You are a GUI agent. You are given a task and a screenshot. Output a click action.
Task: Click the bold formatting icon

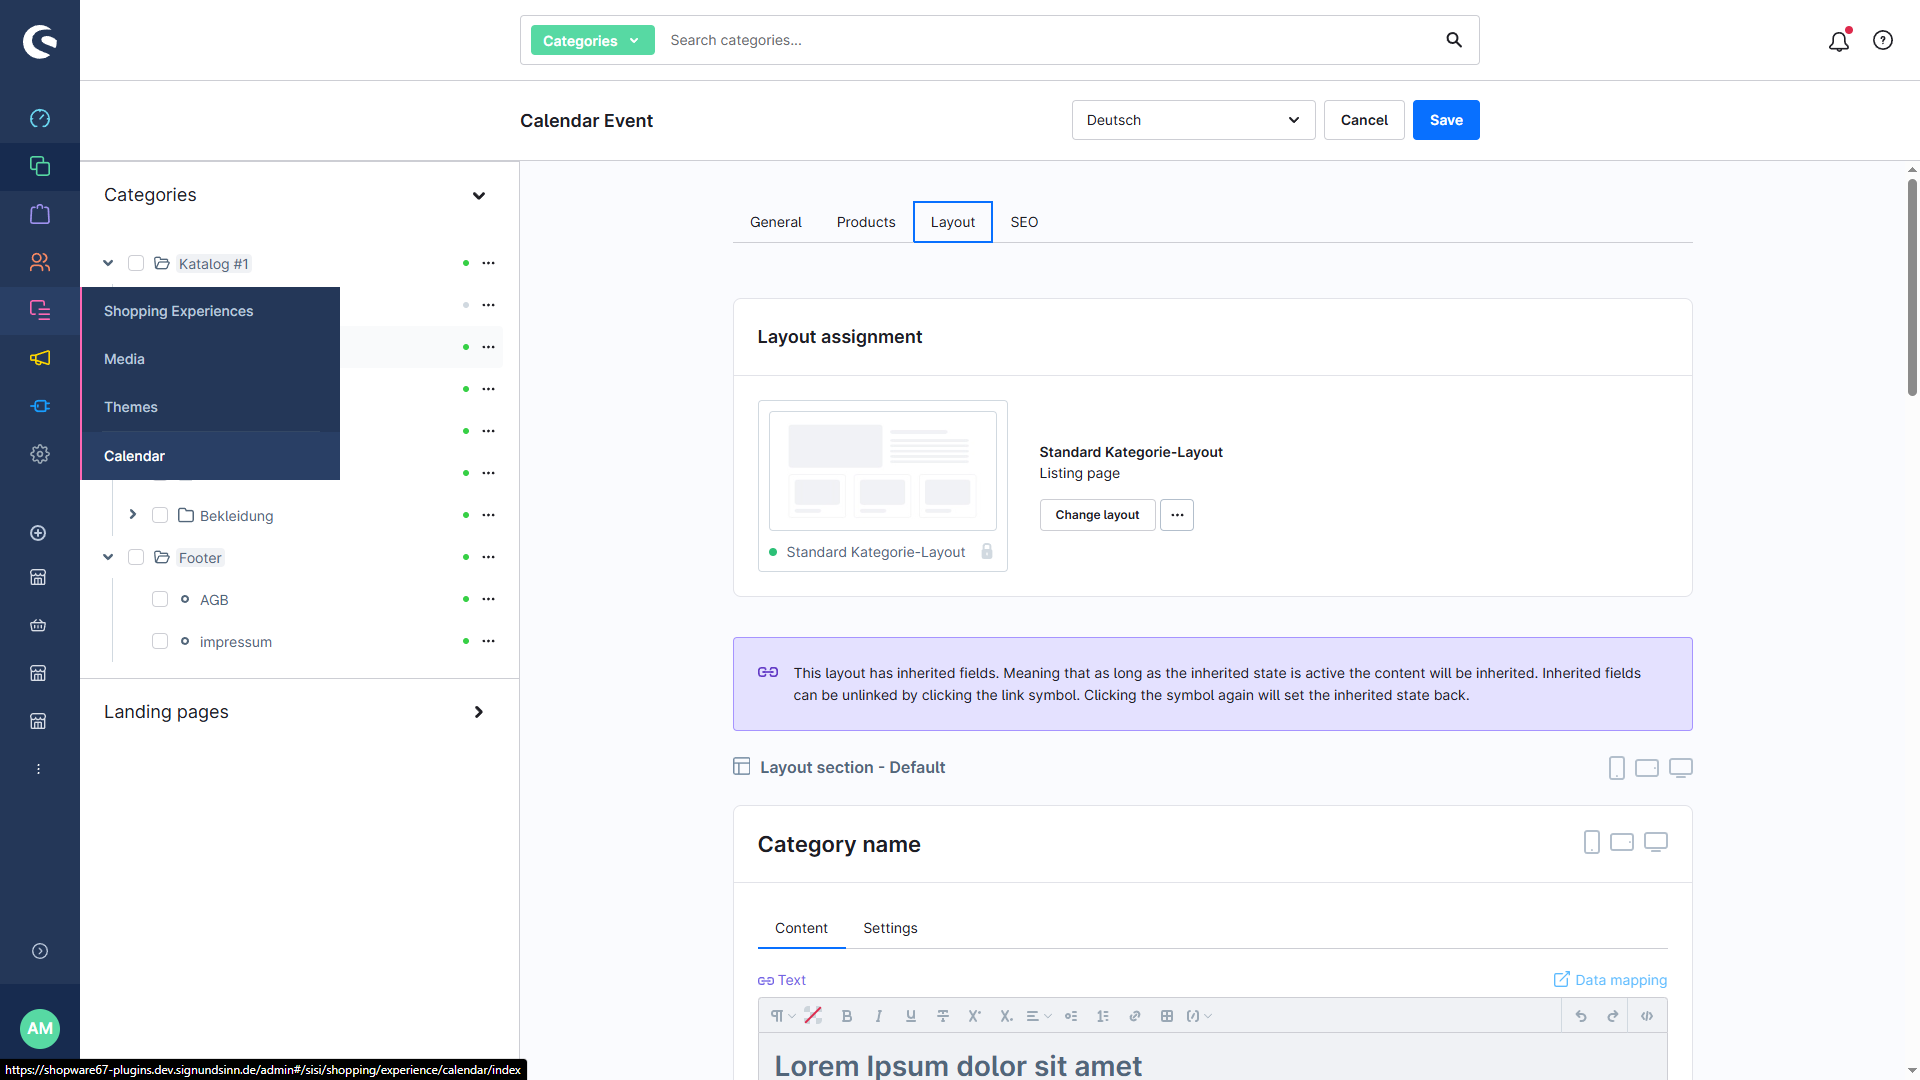847,1016
